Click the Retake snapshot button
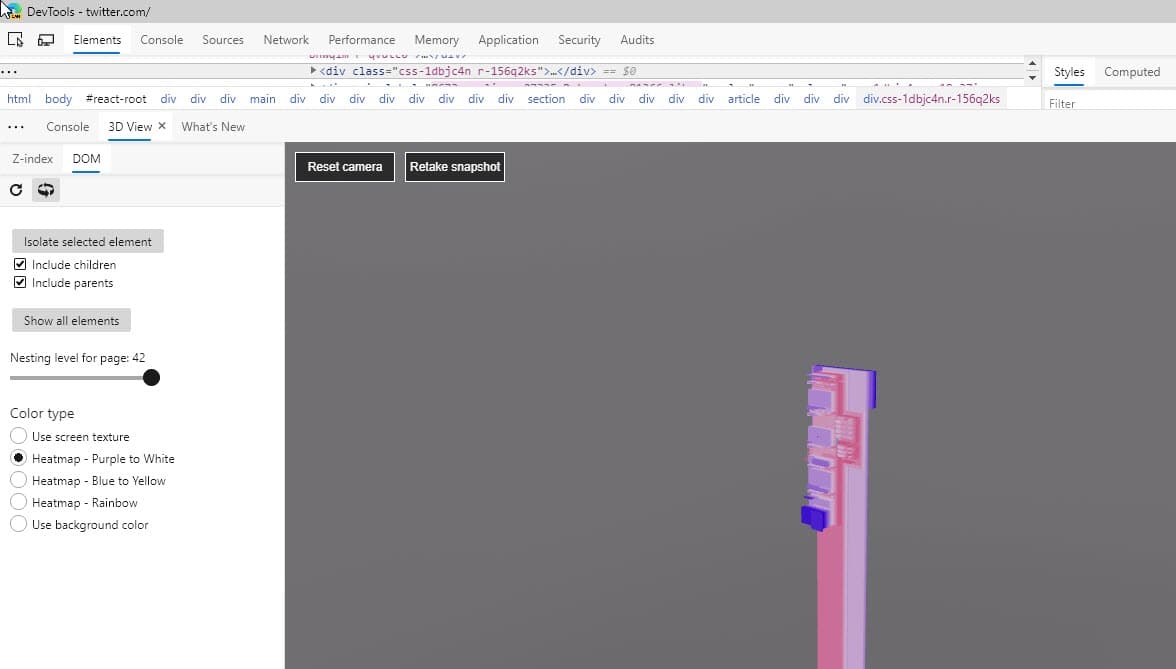 point(454,166)
